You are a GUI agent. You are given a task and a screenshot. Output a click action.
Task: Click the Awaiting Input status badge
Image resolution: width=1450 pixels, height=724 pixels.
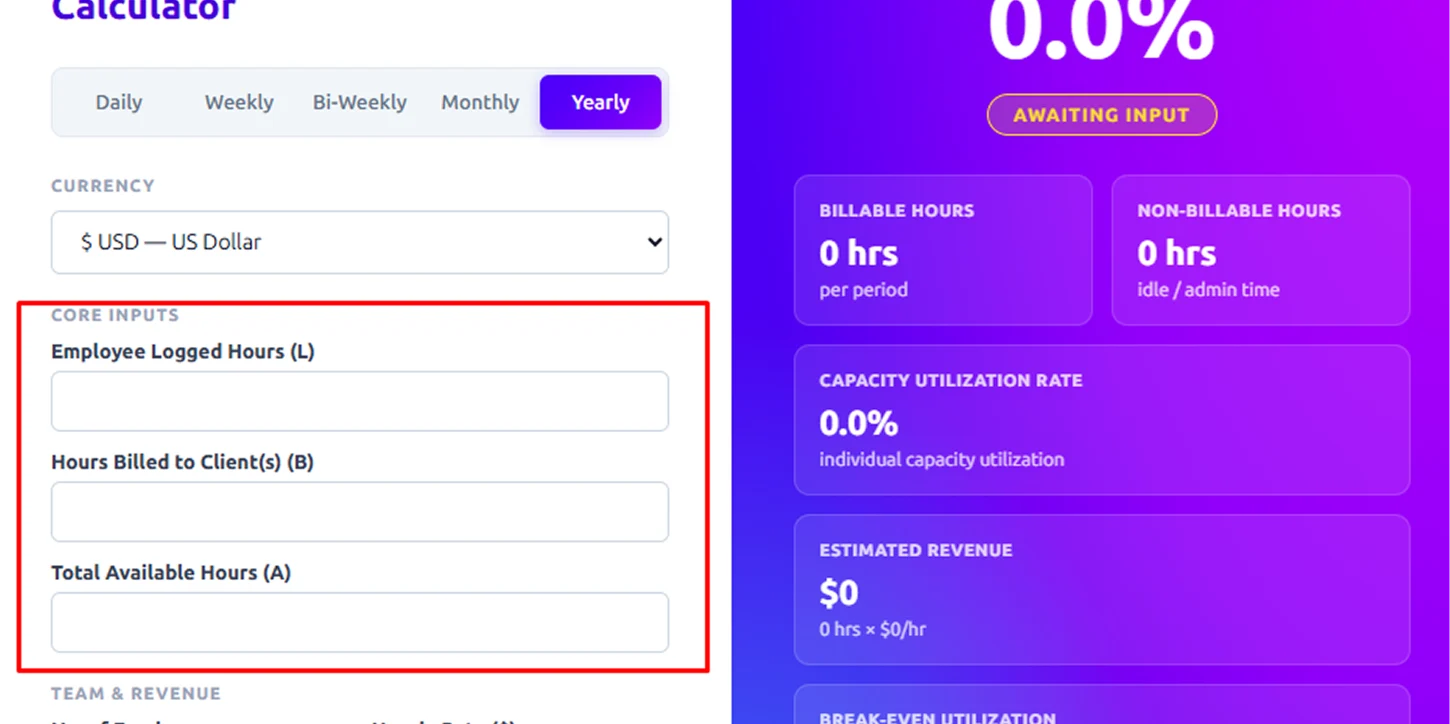click(x=1101, y=115)
